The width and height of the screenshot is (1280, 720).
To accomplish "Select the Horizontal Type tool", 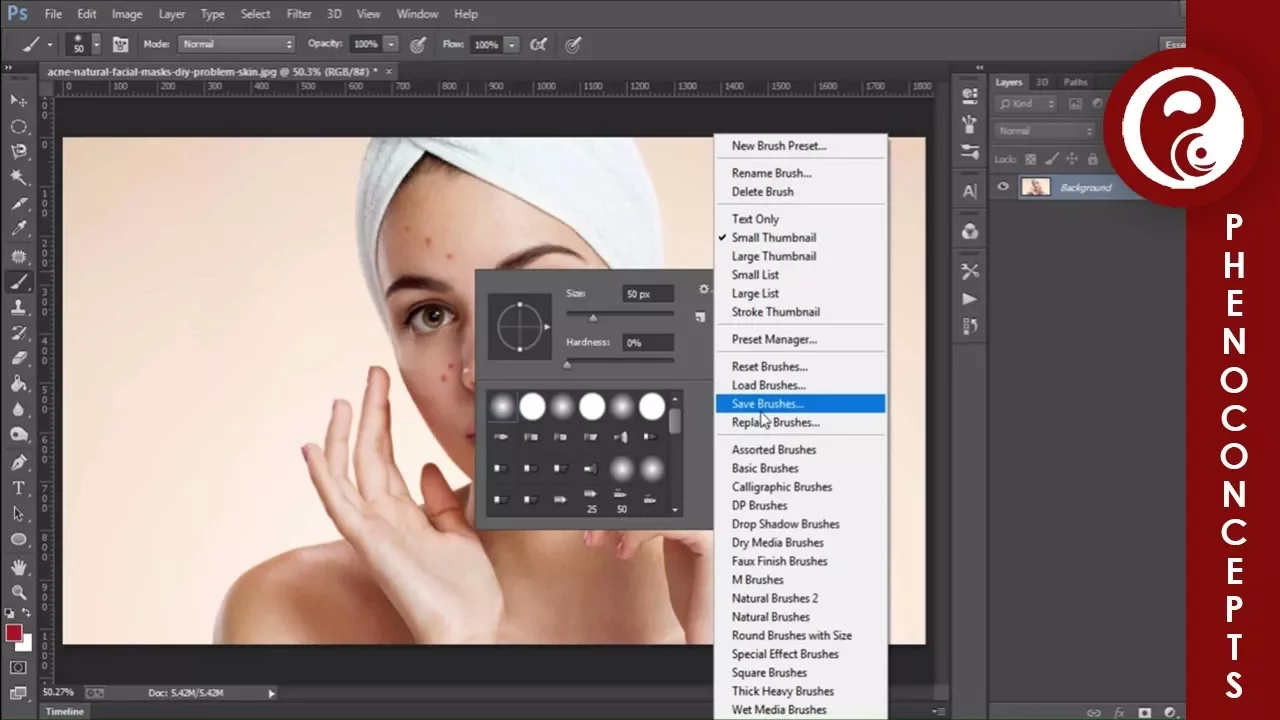I will click(x=18, y=488).
